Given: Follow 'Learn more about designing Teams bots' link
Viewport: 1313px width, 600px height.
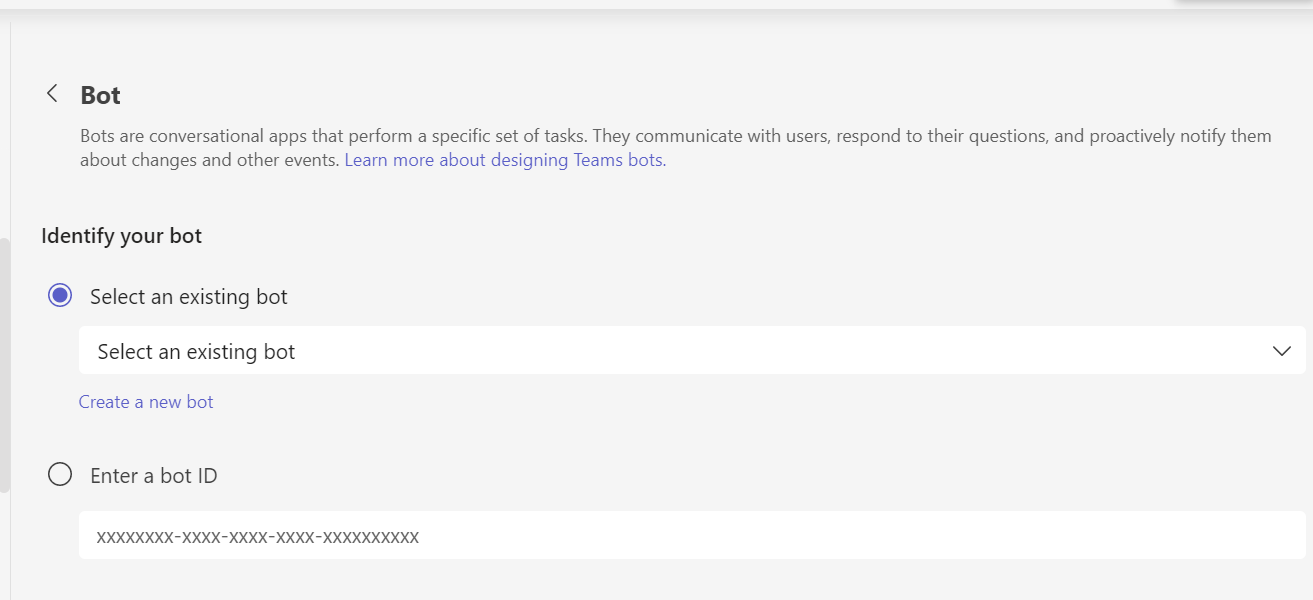Looking at the screenshot, I should point(505,160).
